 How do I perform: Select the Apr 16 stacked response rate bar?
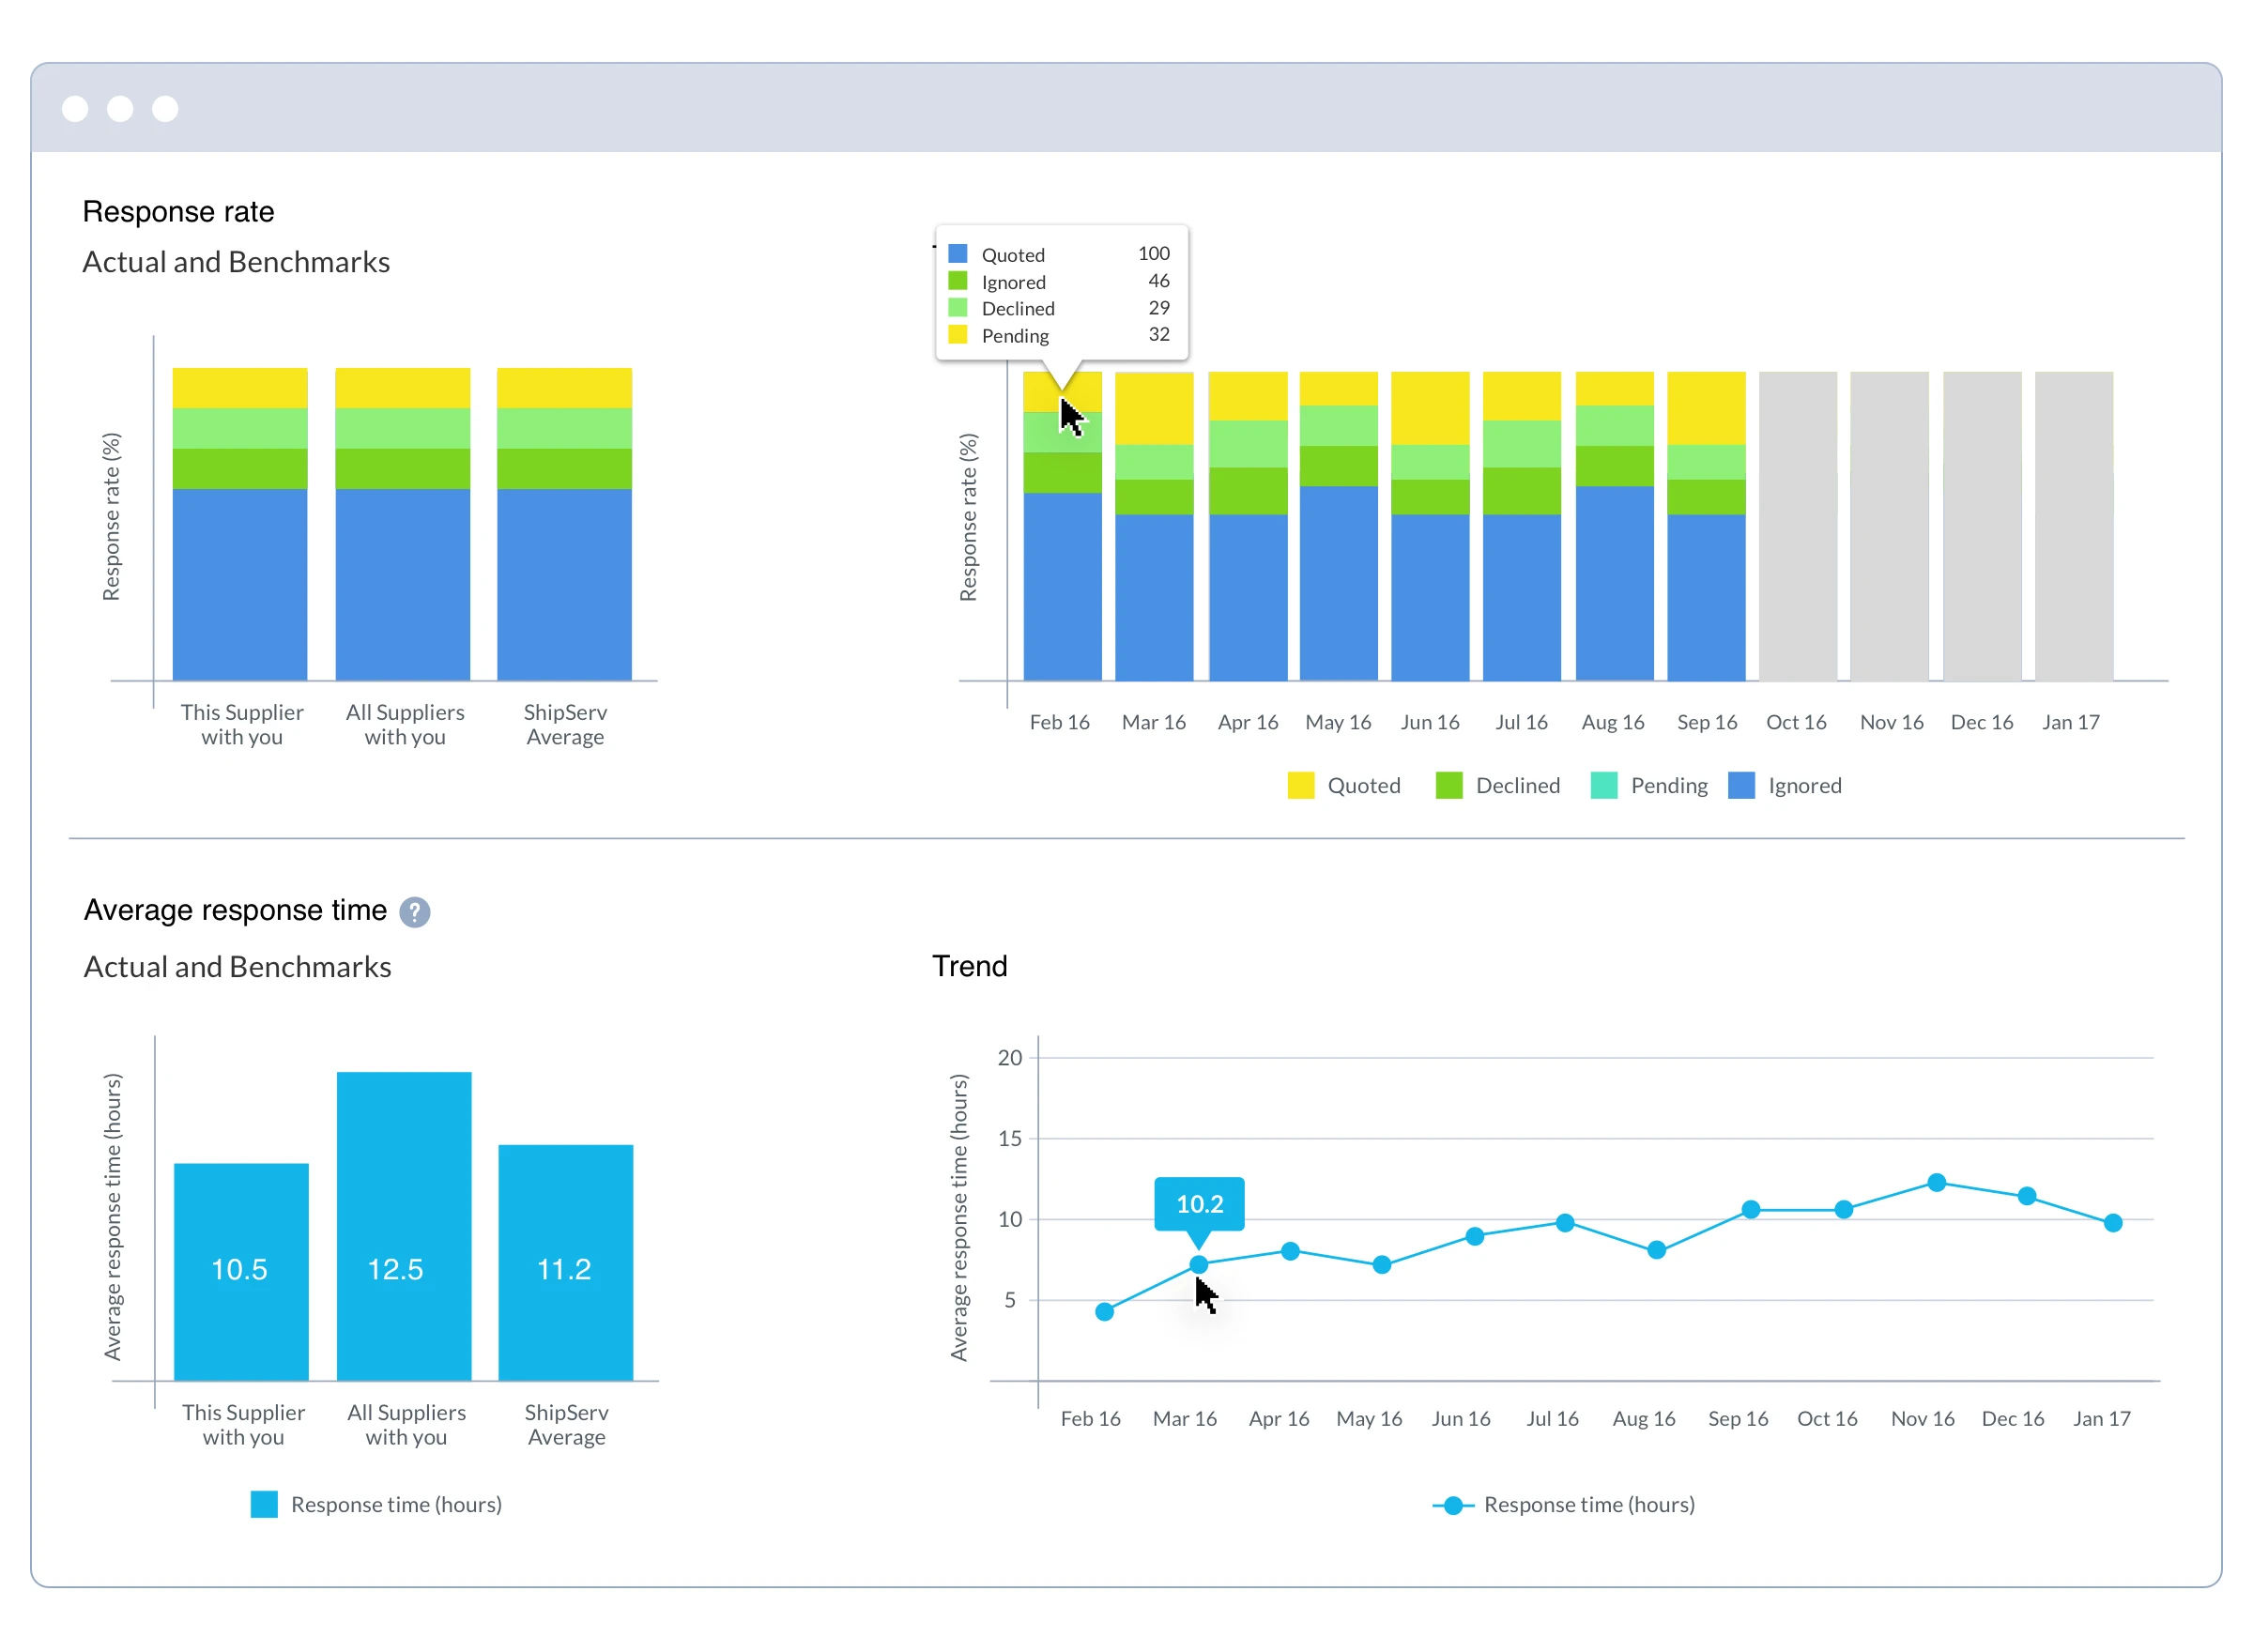(1248, 526)
